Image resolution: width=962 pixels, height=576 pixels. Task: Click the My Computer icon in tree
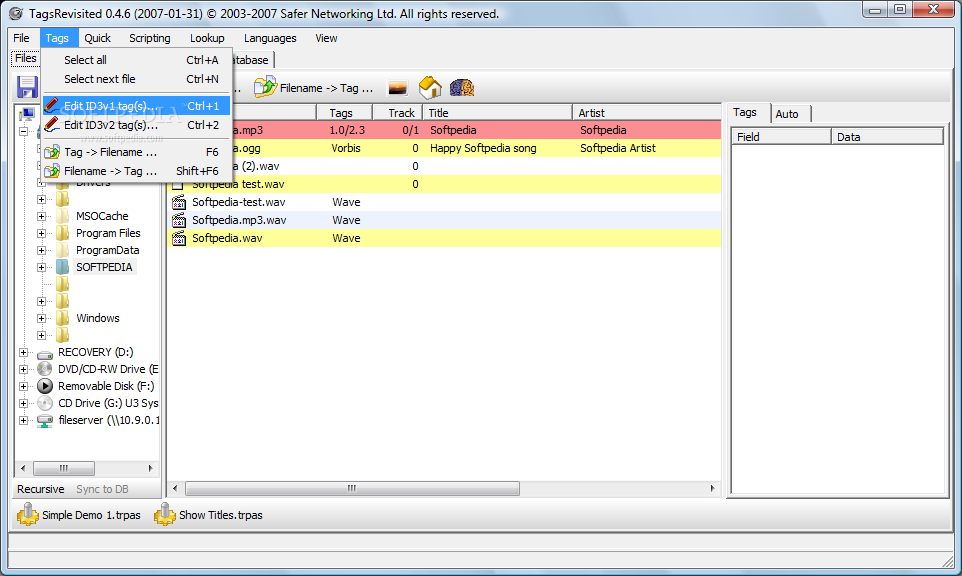click(27, 114)
